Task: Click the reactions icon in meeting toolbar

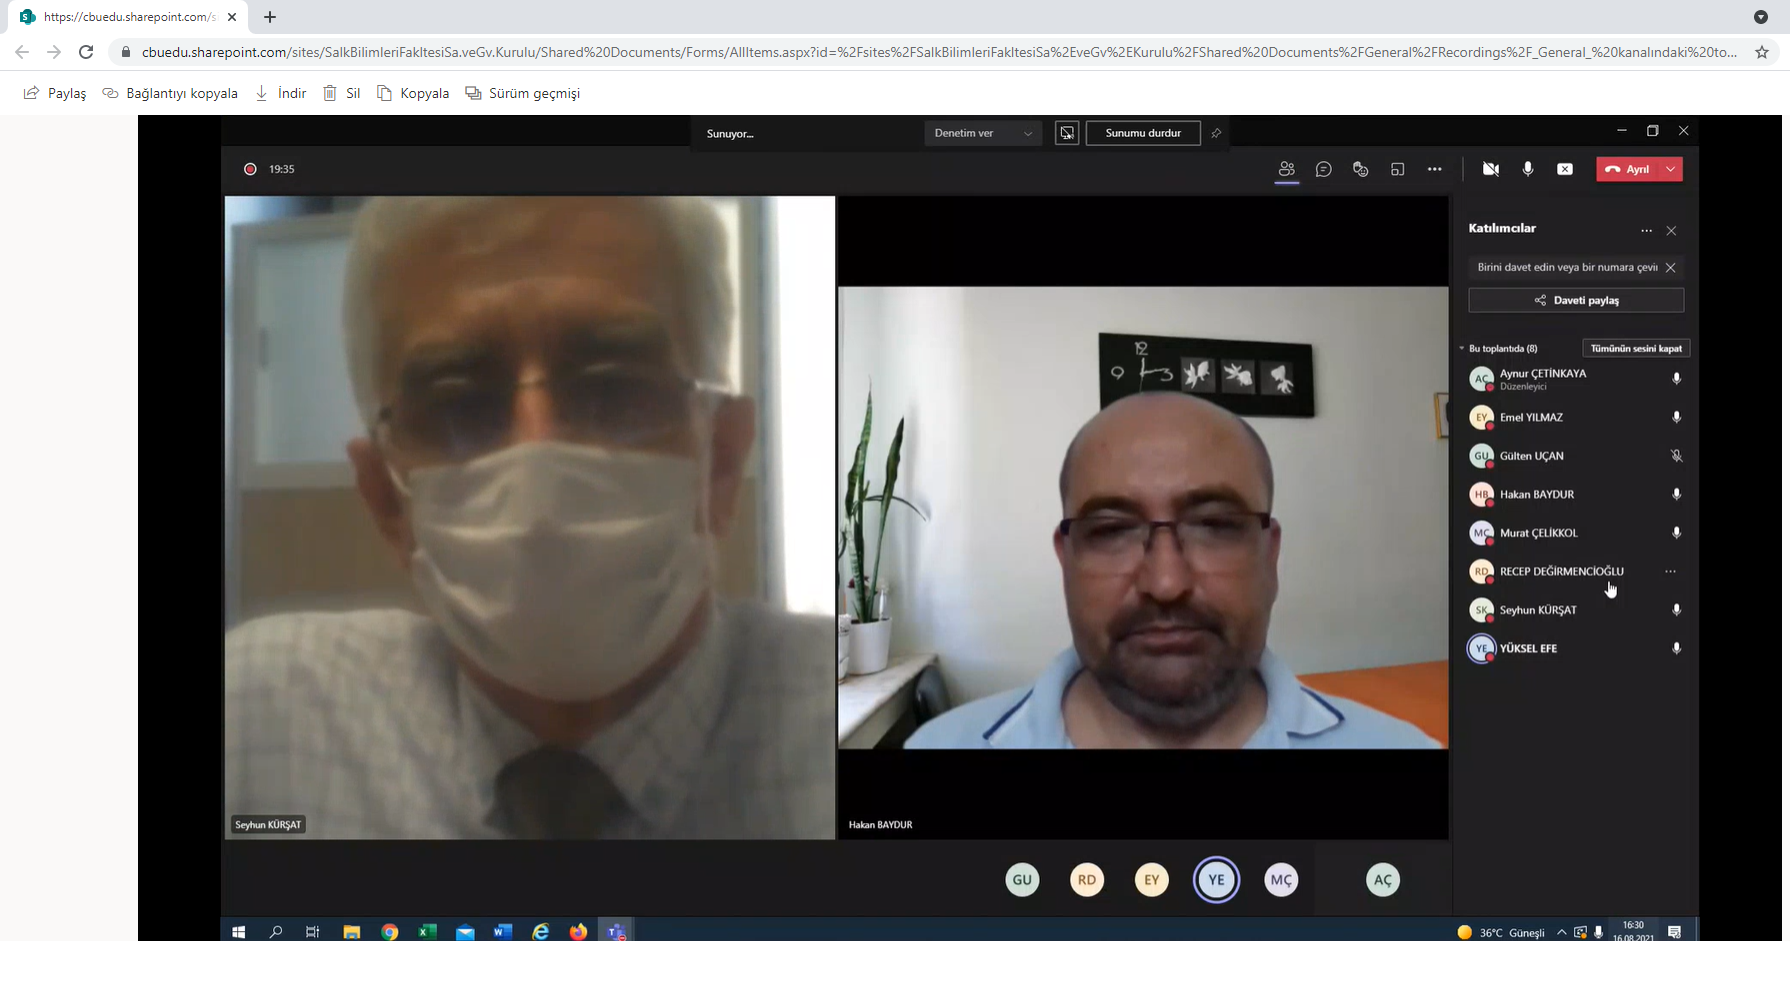Action: click(1360, 170)
